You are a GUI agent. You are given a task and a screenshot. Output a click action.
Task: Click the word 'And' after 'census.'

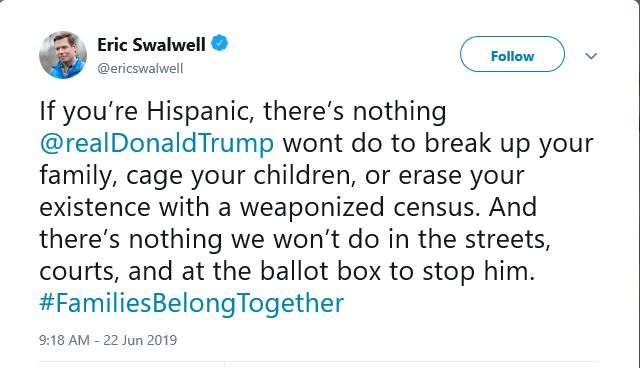pyautogui.click(x=513, y=207)
